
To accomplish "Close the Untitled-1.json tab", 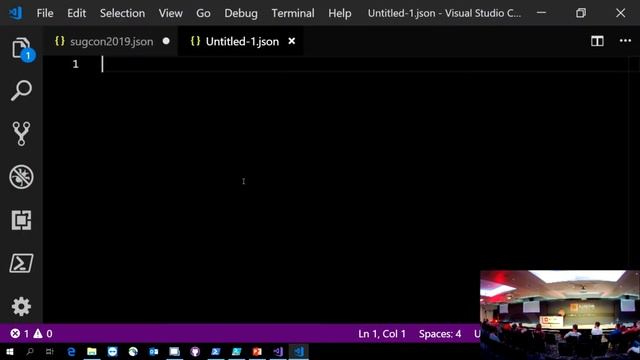I will pyautogui.click(x=291, y=41).
